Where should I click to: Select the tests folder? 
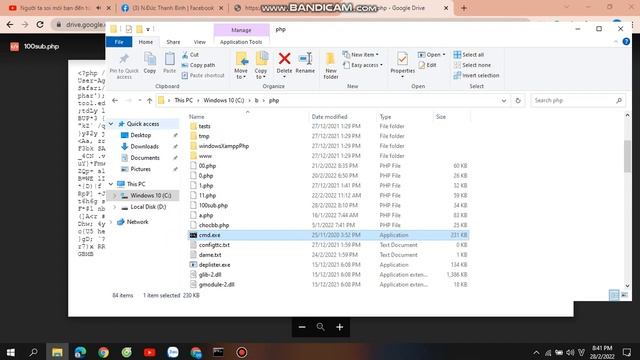tap(204, 126)
